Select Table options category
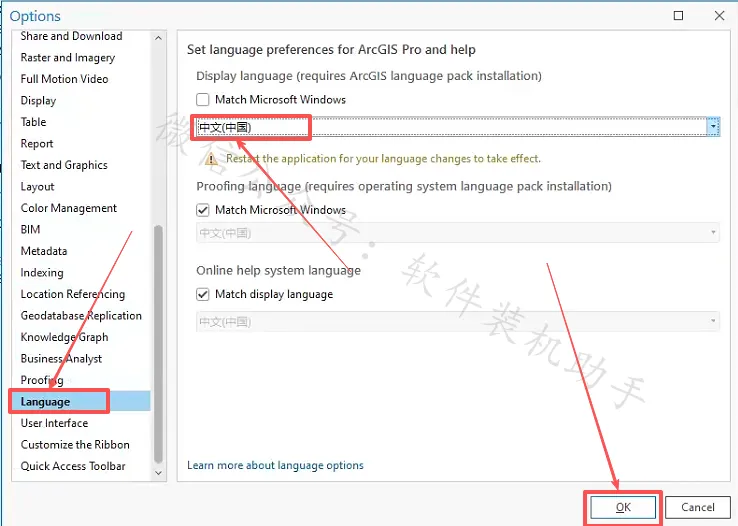Viewport: 738px width, 526px height. point(33,122)
